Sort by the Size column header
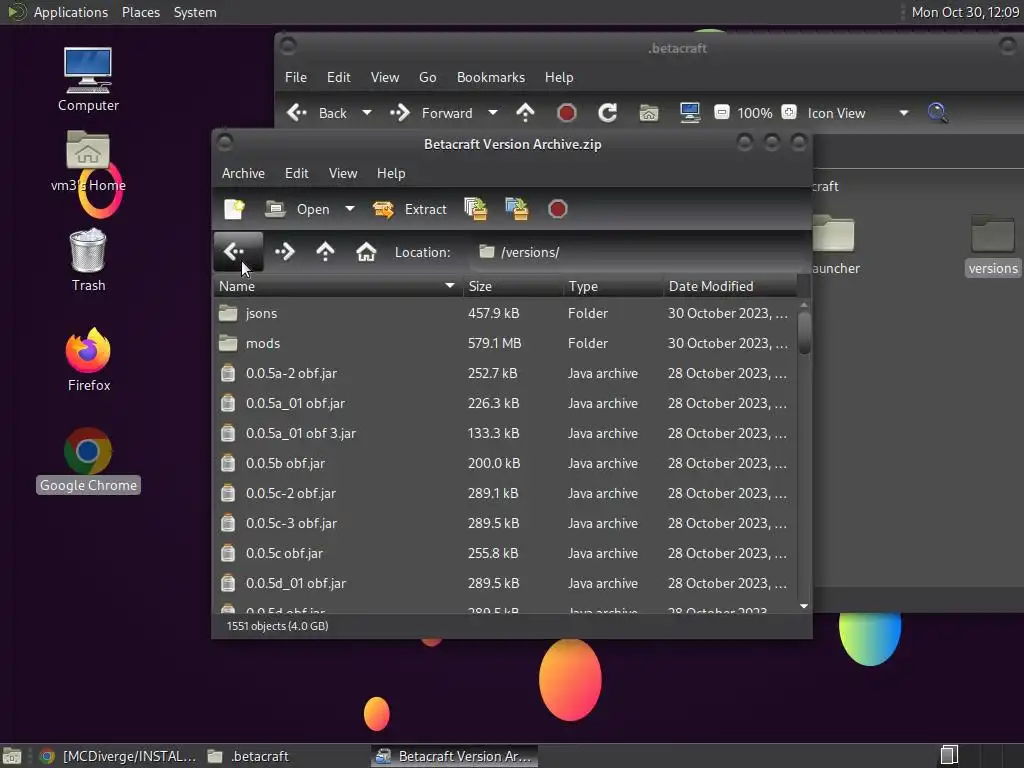 513,286
